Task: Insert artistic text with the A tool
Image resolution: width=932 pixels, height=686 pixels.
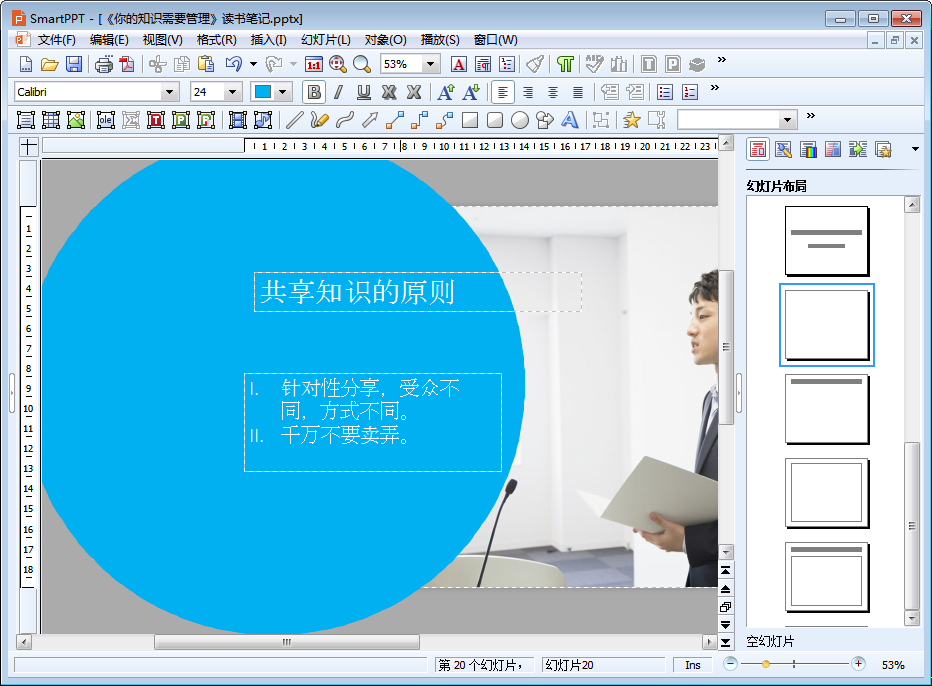Action: [x=569, y=120]
